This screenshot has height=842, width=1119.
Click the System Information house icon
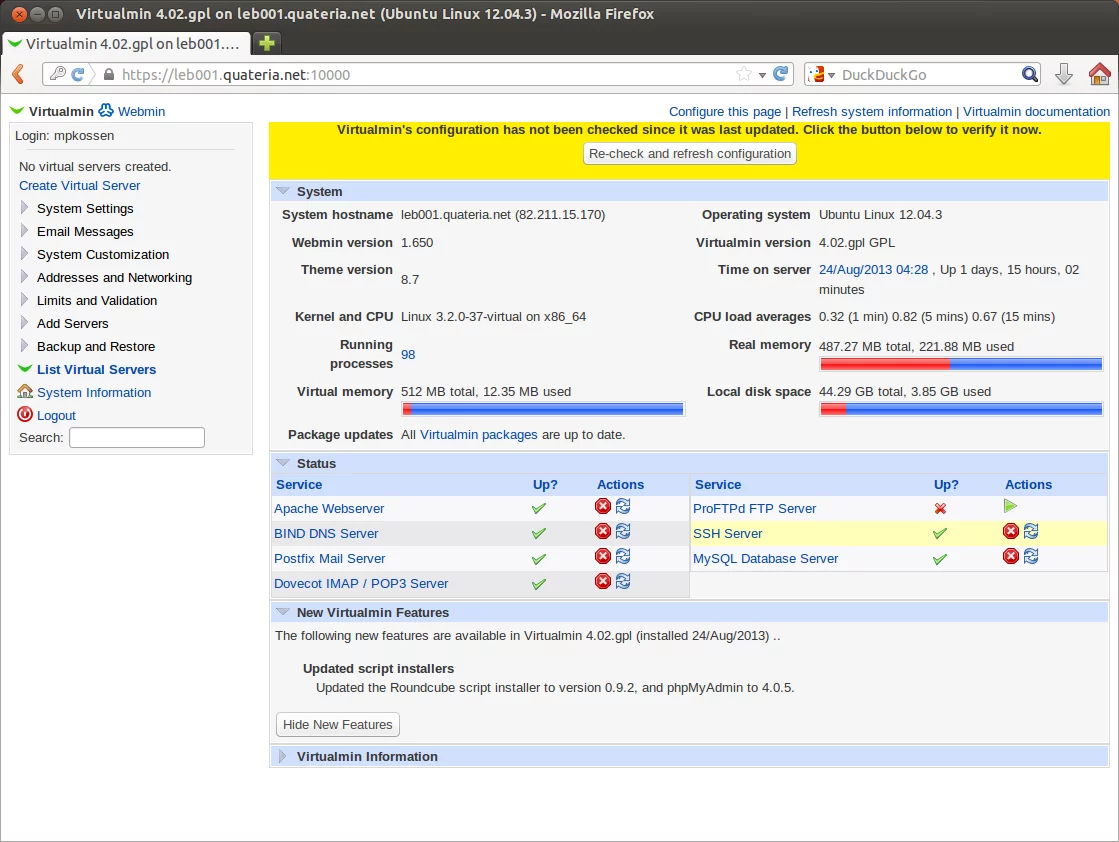(25, 392)
